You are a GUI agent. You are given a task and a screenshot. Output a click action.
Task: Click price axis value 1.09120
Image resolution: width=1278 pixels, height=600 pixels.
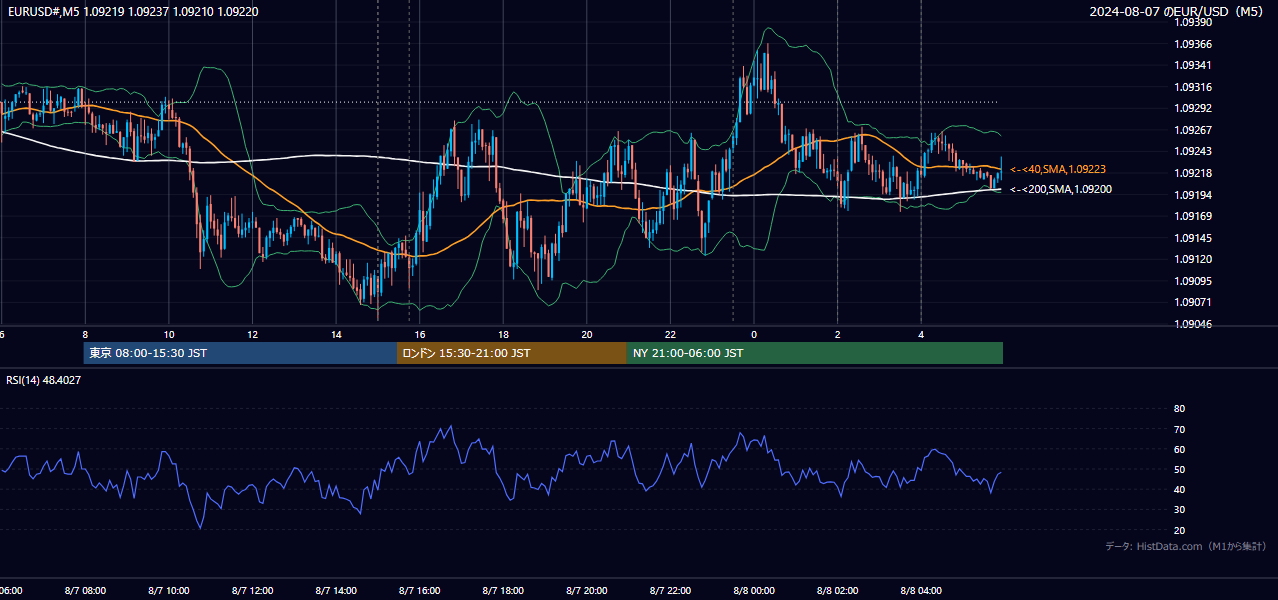(1194, 259)
